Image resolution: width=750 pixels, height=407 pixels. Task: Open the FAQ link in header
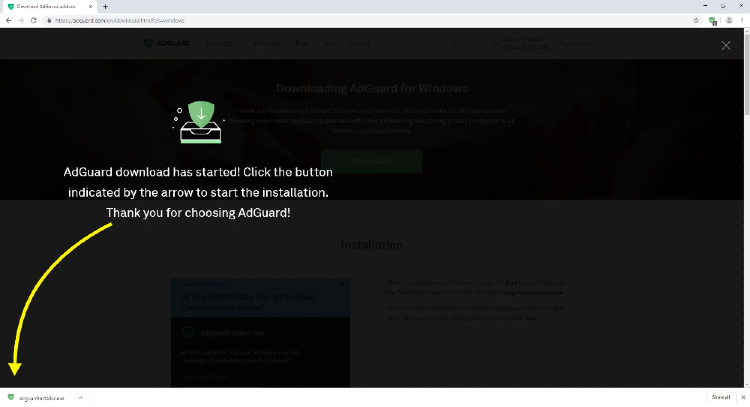pyautogui.click(x=328, y=43)
